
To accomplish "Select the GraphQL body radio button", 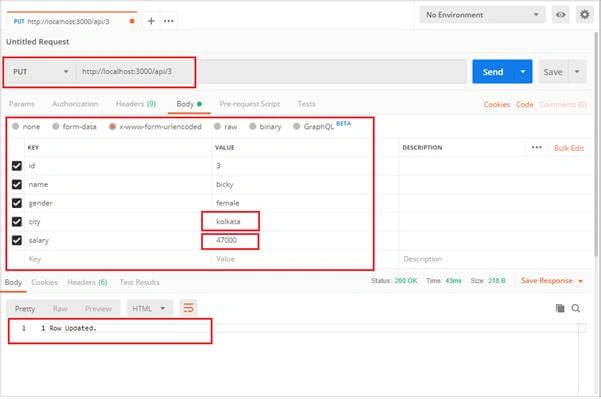I will click(x=296, y=126).
